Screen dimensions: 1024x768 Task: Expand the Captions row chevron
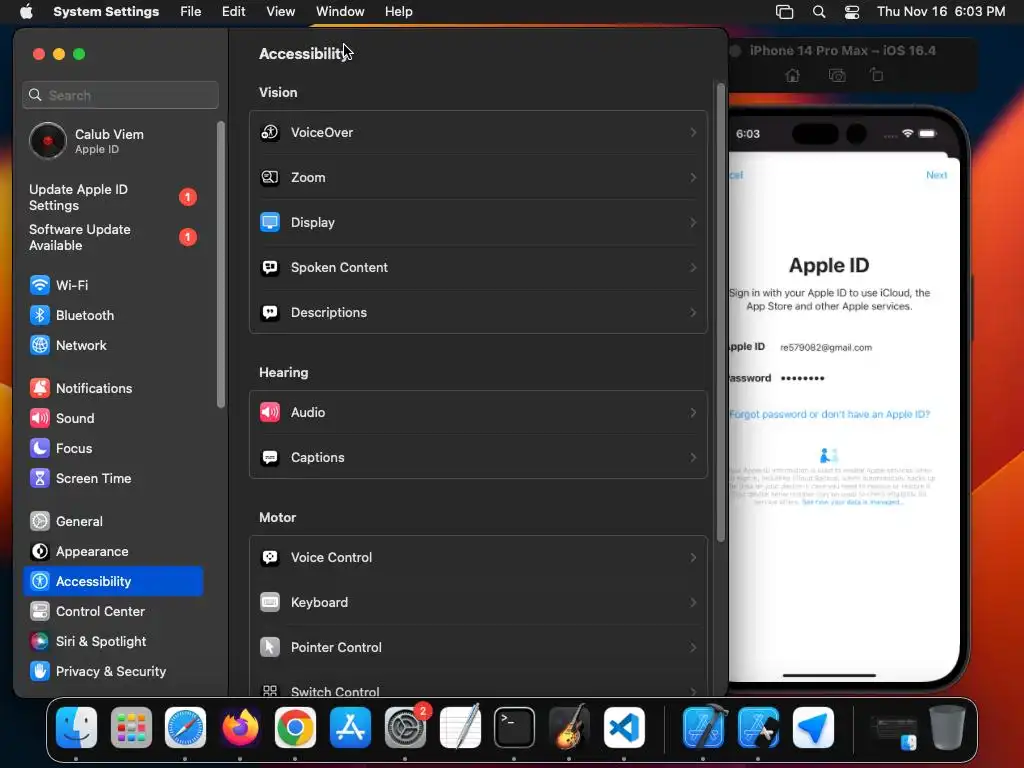[x=693, y=458]
